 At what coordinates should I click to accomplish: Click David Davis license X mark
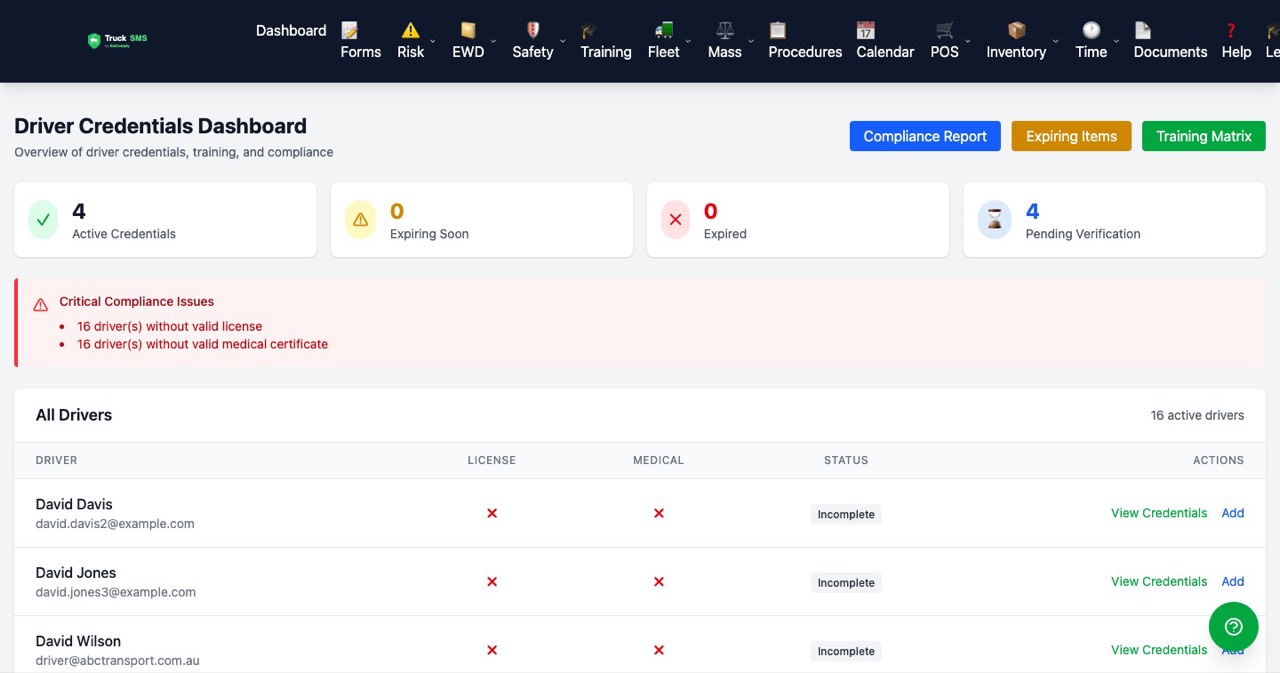(492, 513)
